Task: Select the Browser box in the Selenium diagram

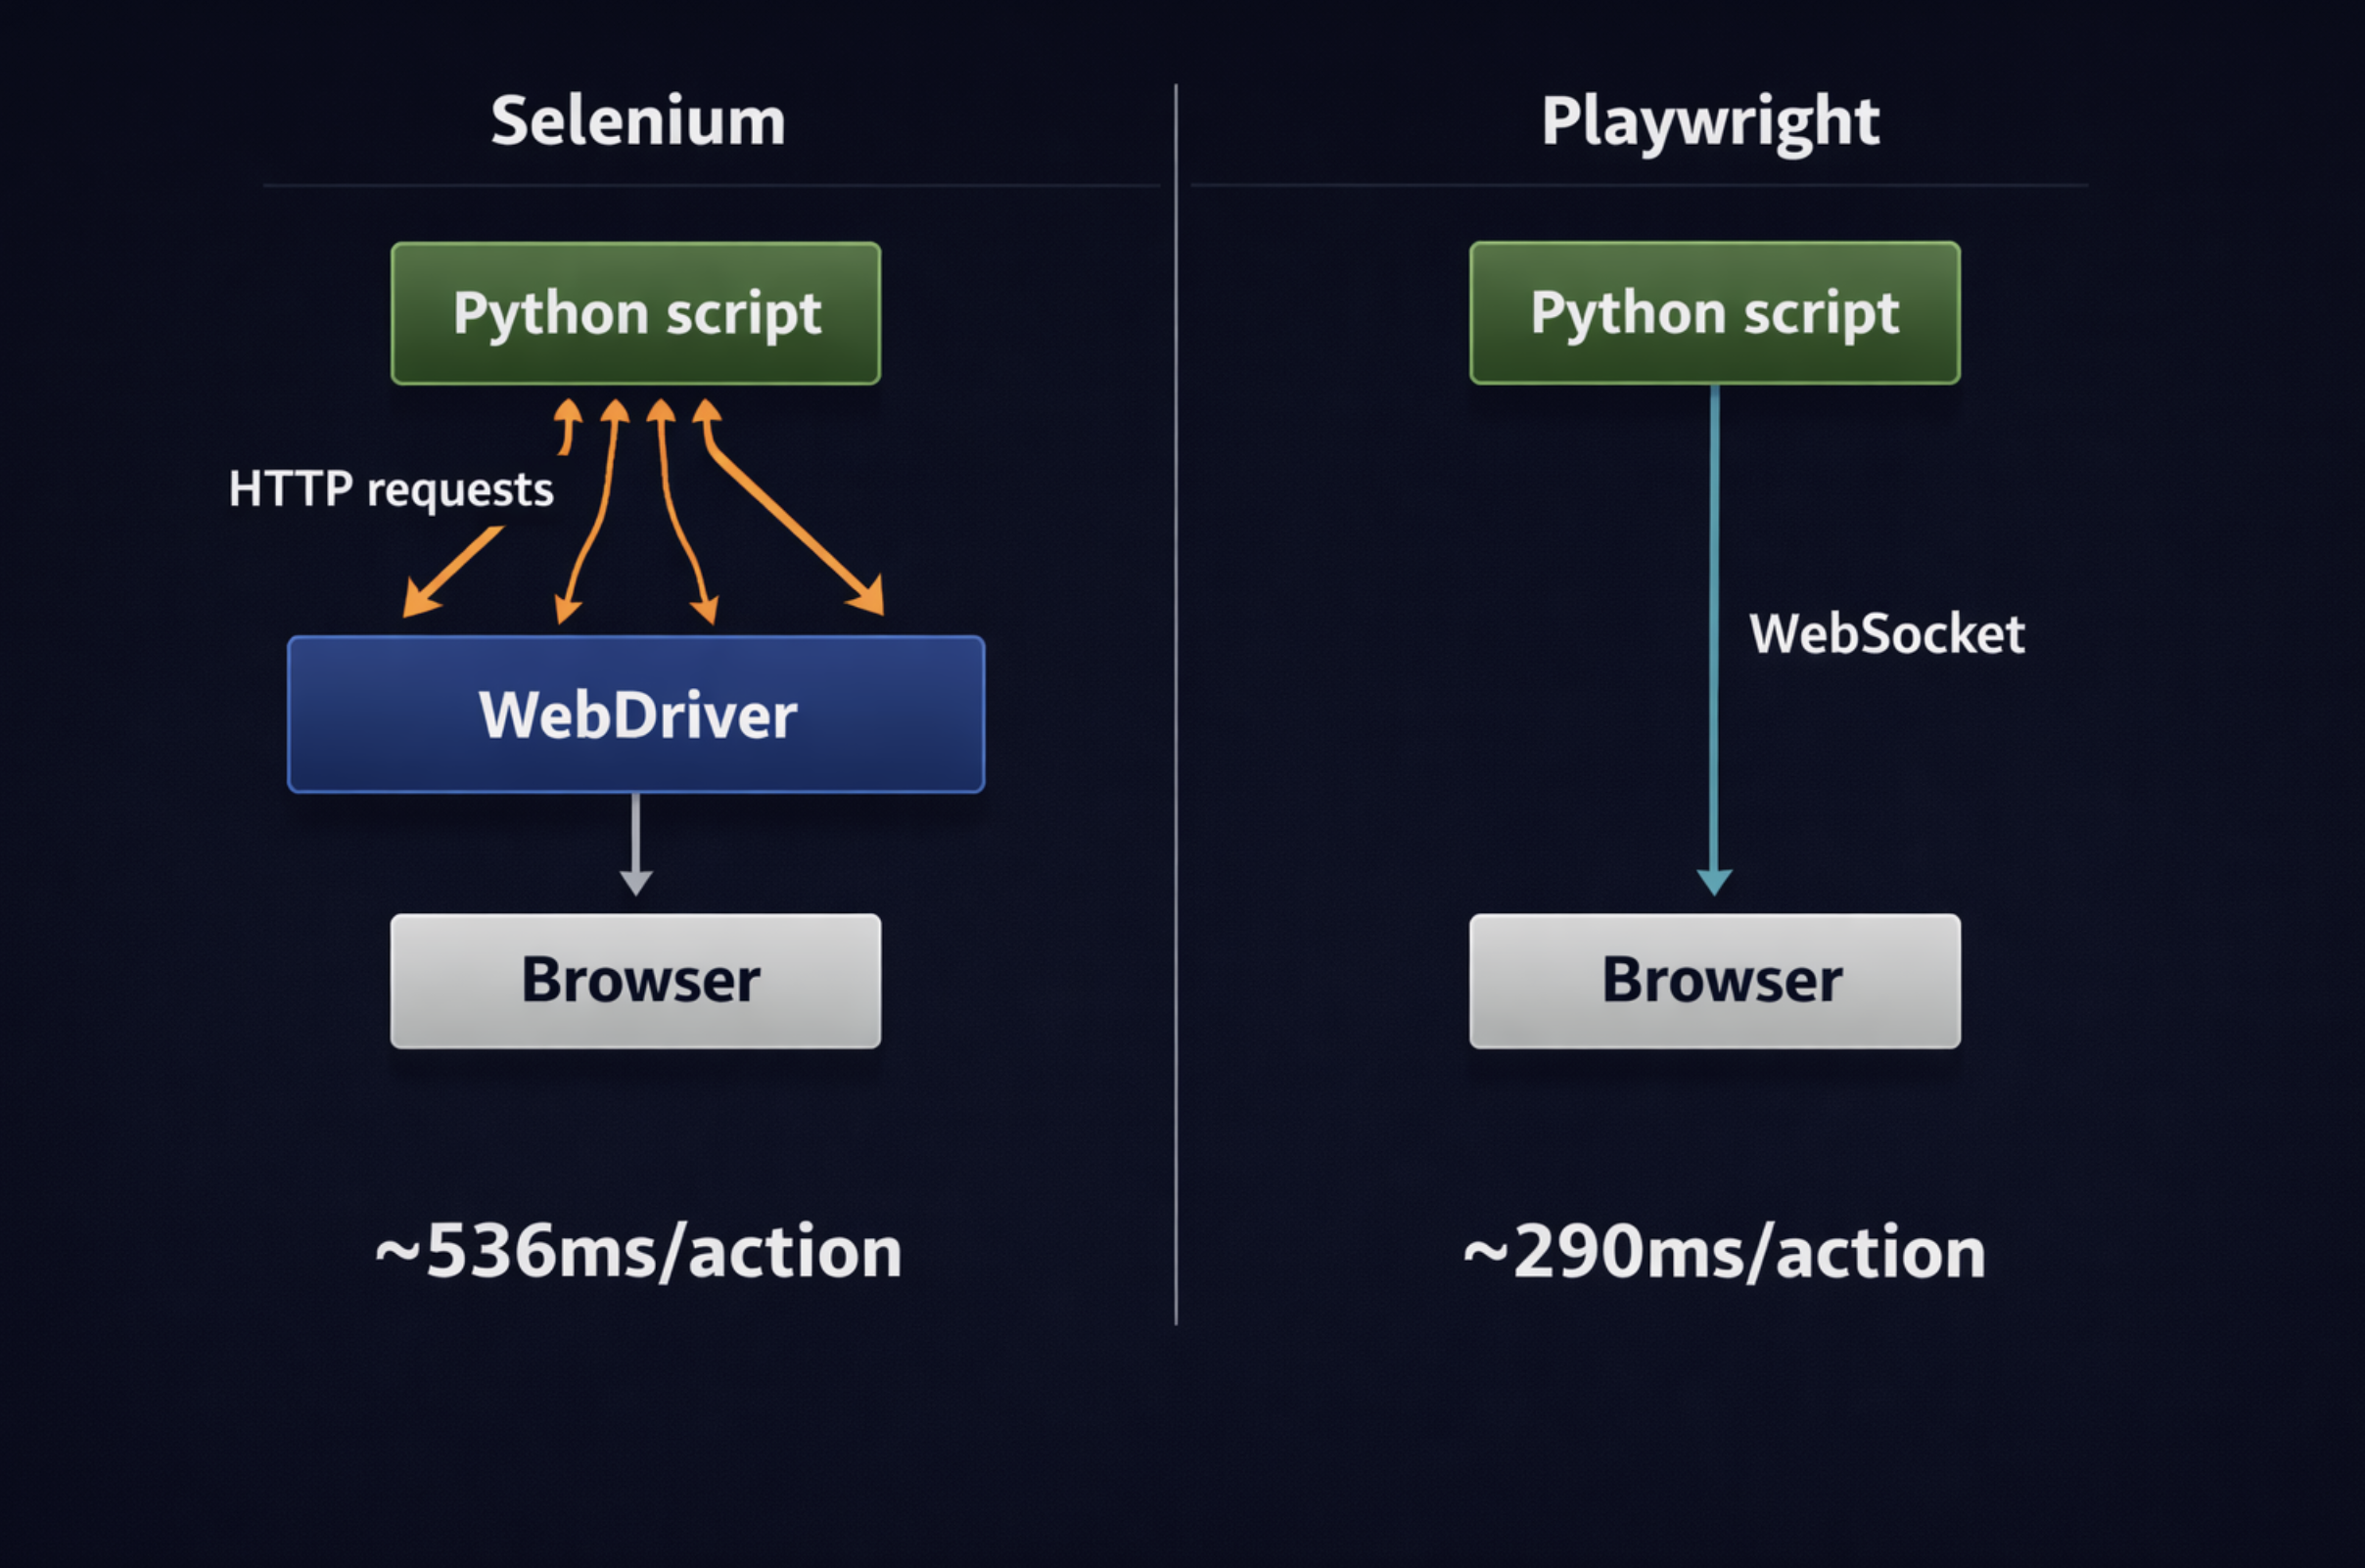Action: click(636, 981)
